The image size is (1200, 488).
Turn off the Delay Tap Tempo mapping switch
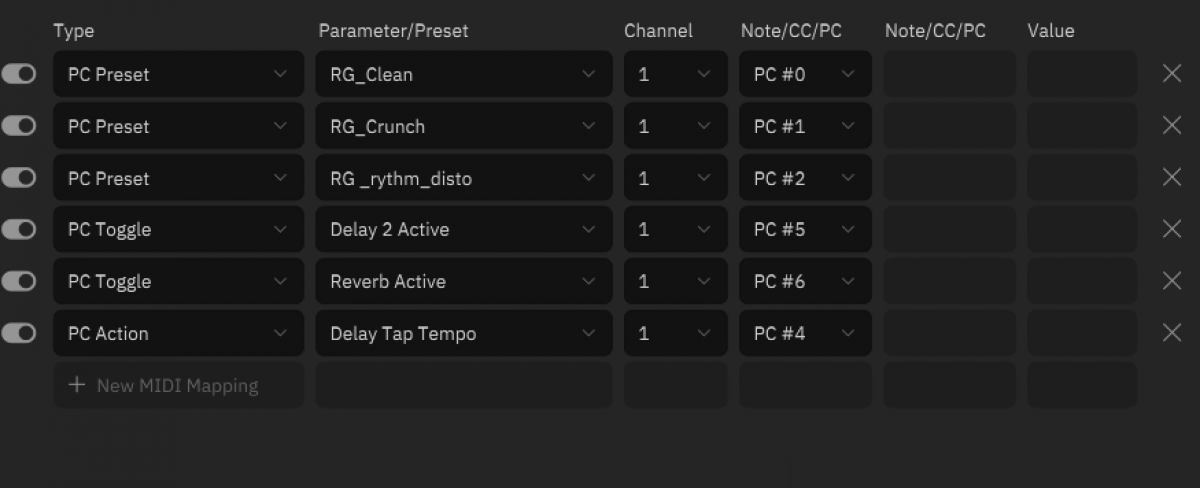(x=19, y=333)
